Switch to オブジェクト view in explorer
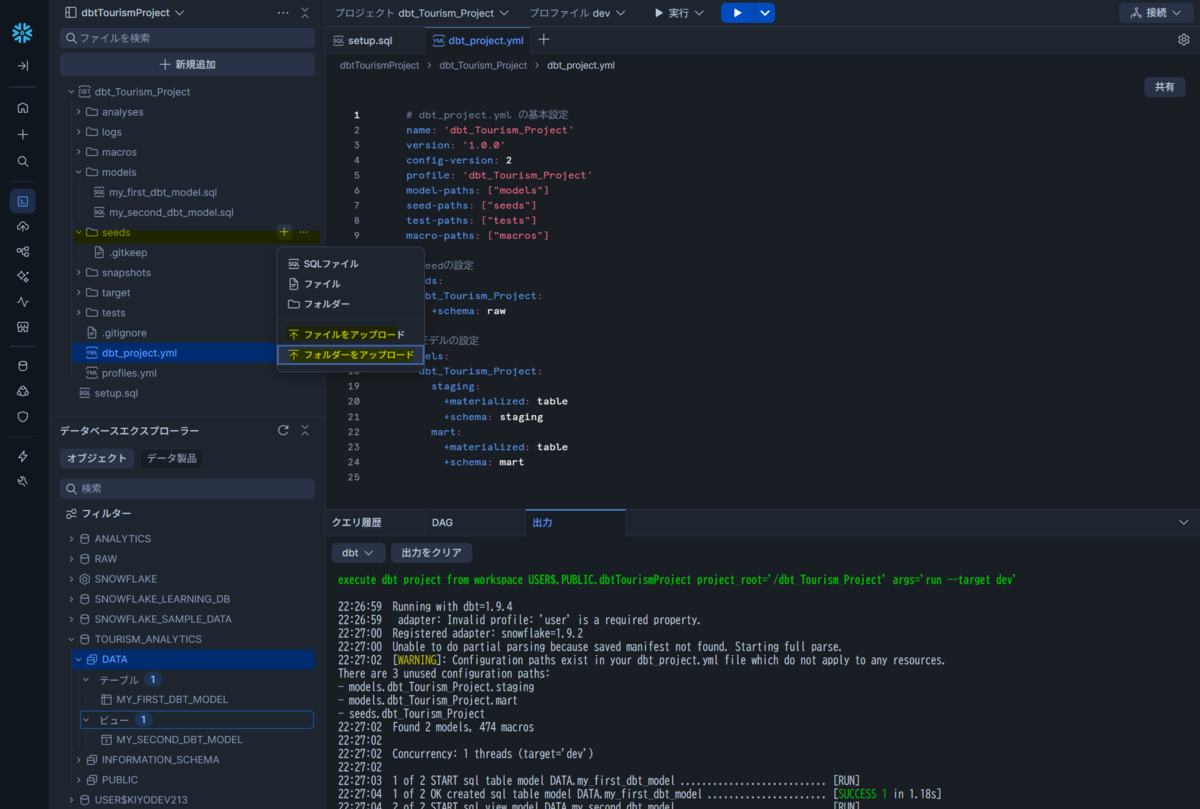The height and width of the screenshot is (809, 1200). pyautogui.click(x=97, y=458)
